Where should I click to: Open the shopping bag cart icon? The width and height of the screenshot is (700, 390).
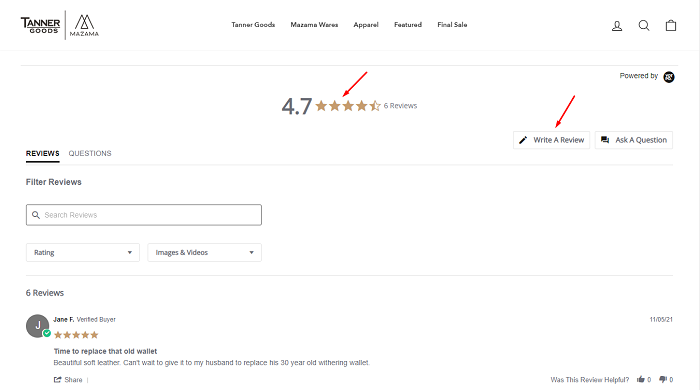[x=671, y=25]
